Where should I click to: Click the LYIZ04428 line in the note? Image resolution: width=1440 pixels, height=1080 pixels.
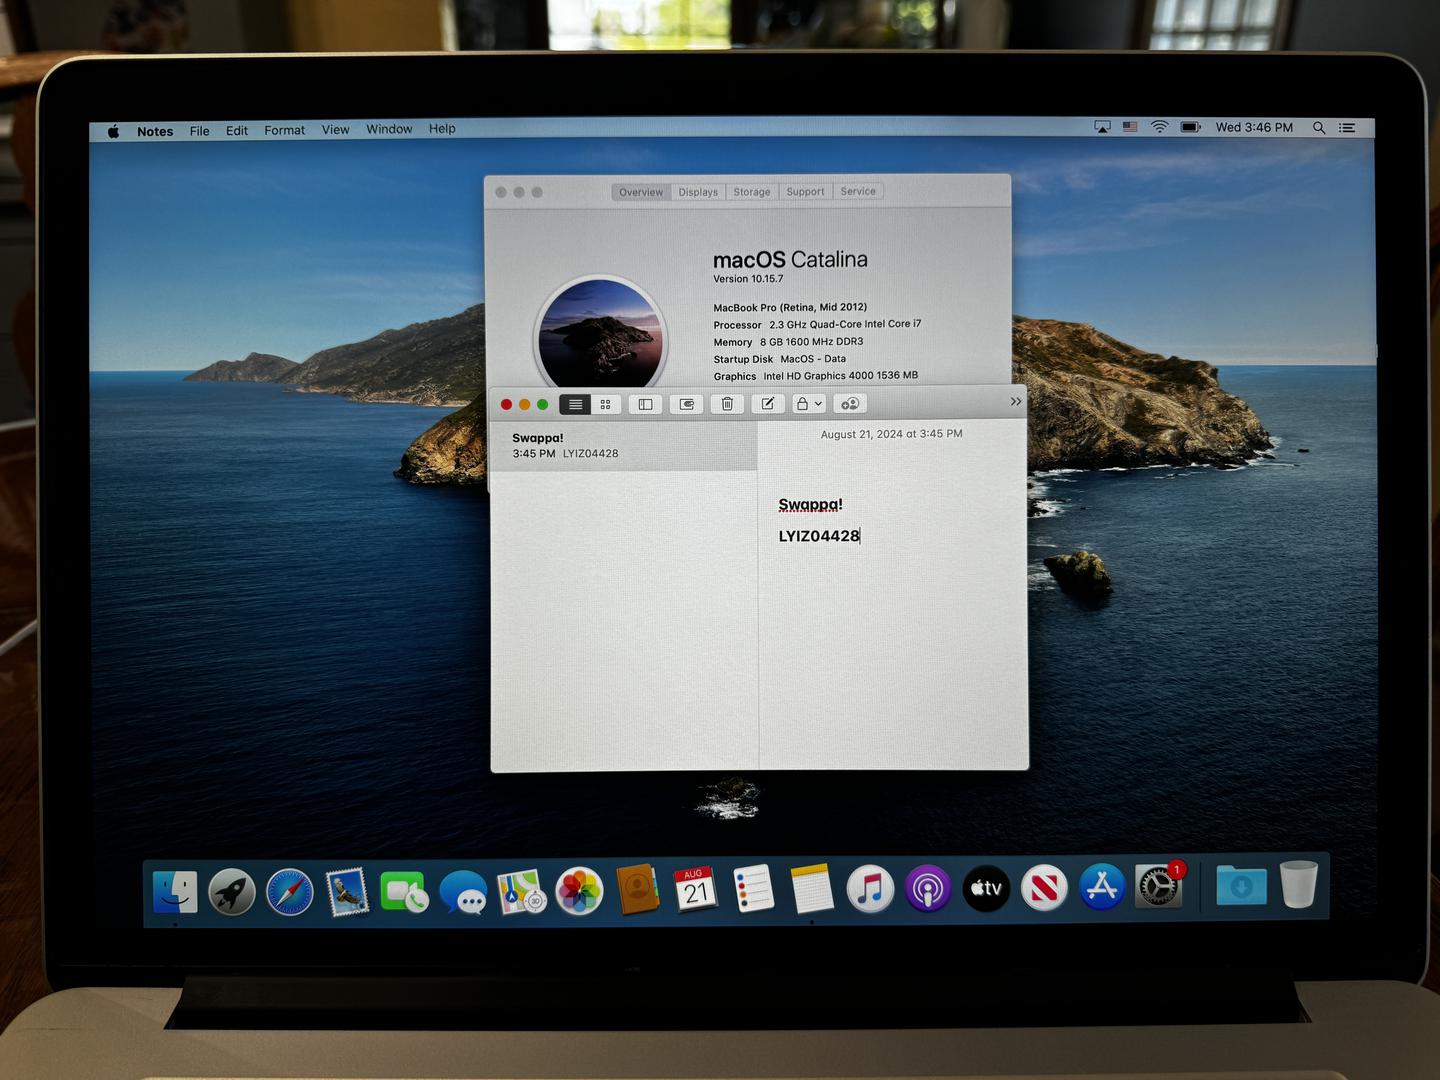pos(819,536)
